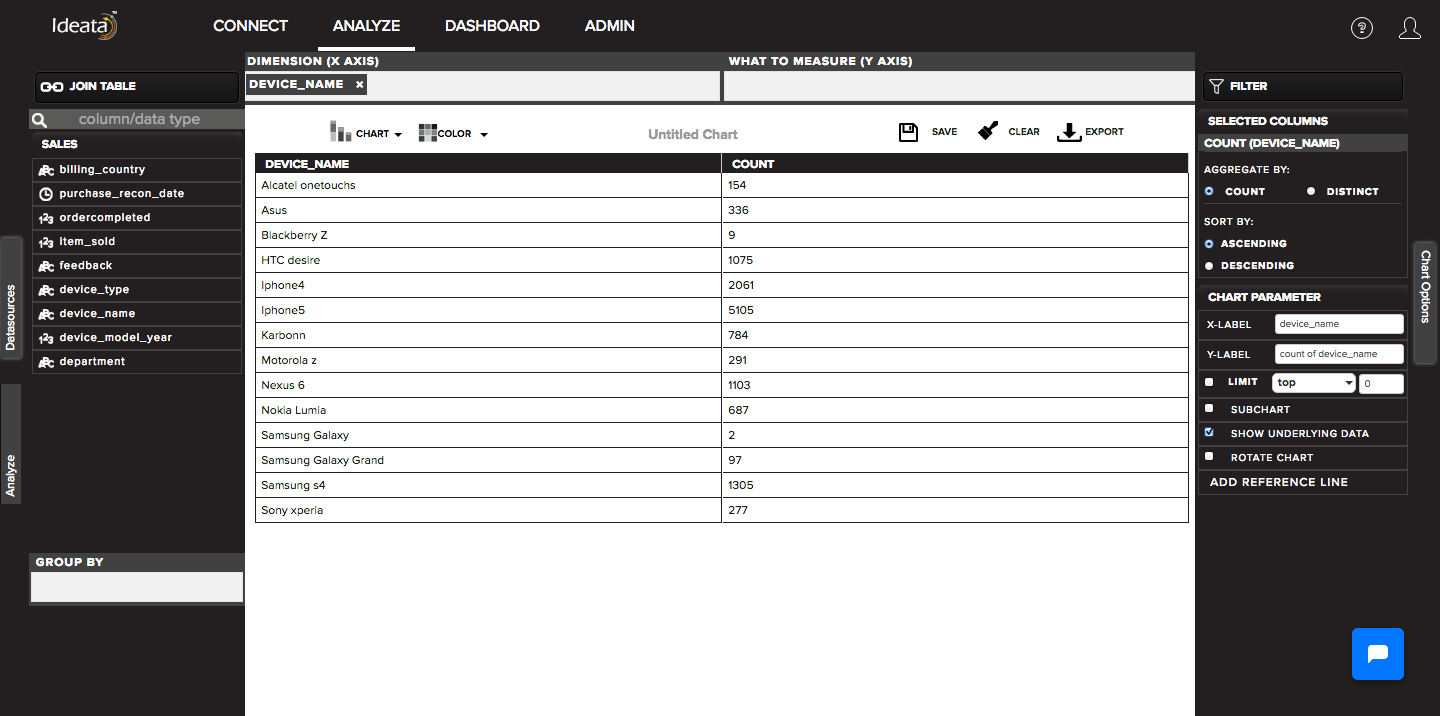Click the filter funnel icon
This screenshot has width=1440, height=716.
[1216, 87]
